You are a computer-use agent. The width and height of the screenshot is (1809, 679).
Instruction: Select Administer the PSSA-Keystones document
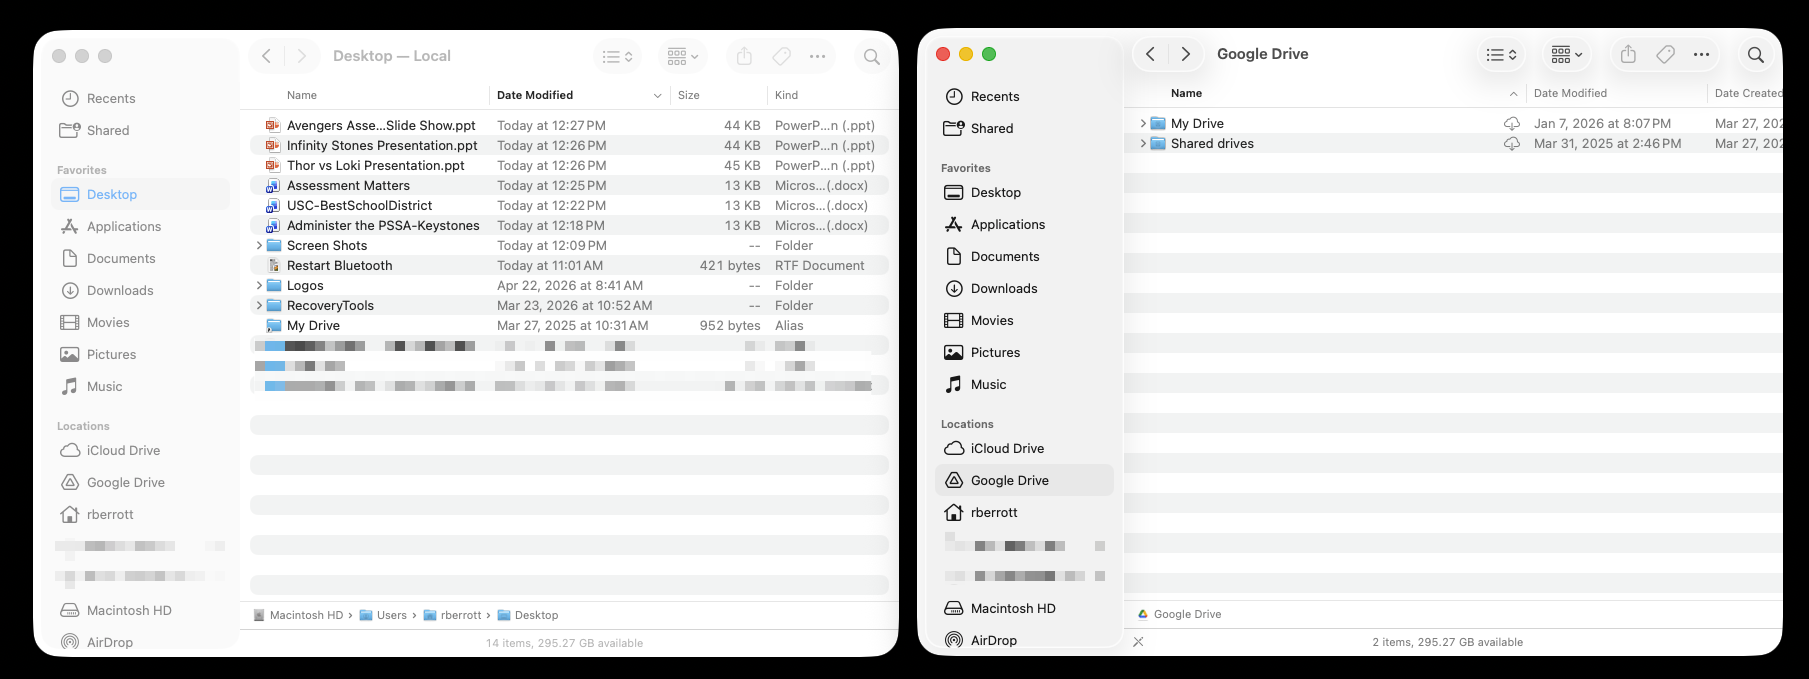pyautogui.click(x=569, y=225)
